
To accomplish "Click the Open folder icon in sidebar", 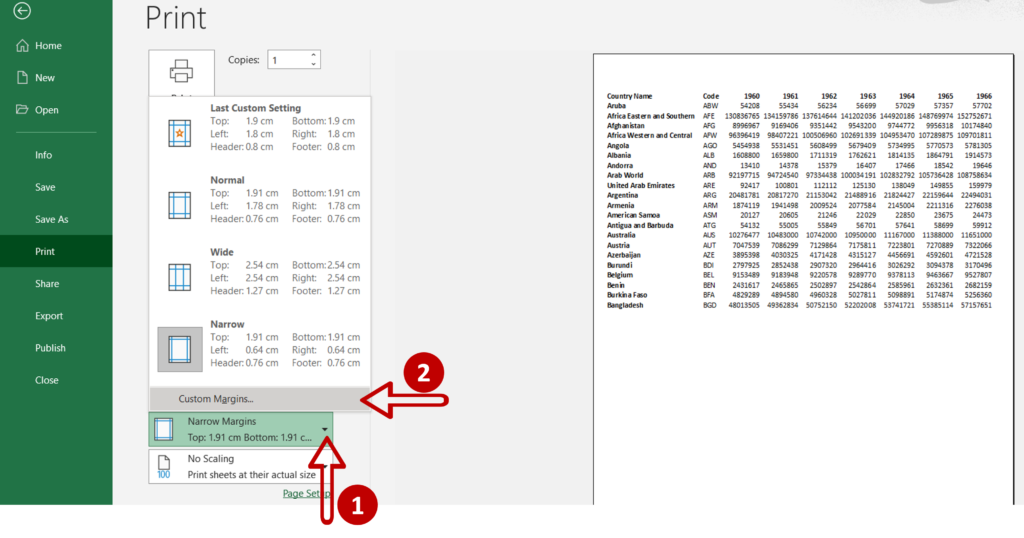I will point(22,109).
